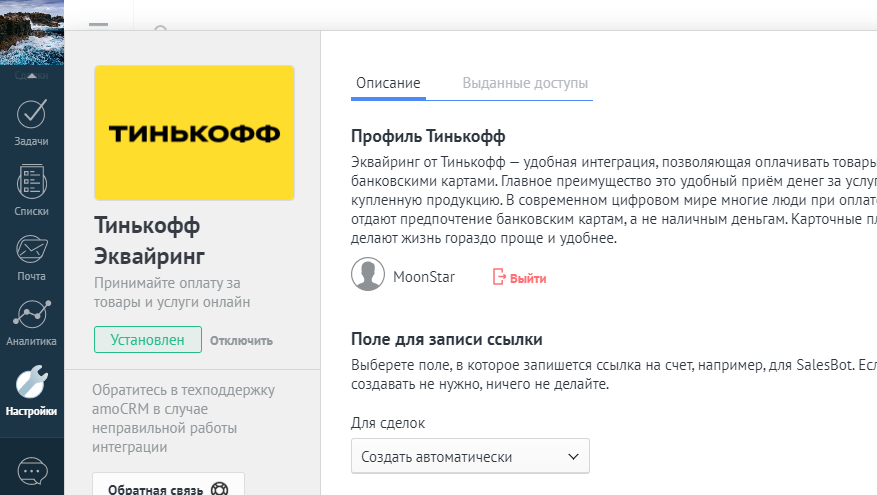
Task: Click the account avatar image in the sidebar
Action: click(32, 32)
